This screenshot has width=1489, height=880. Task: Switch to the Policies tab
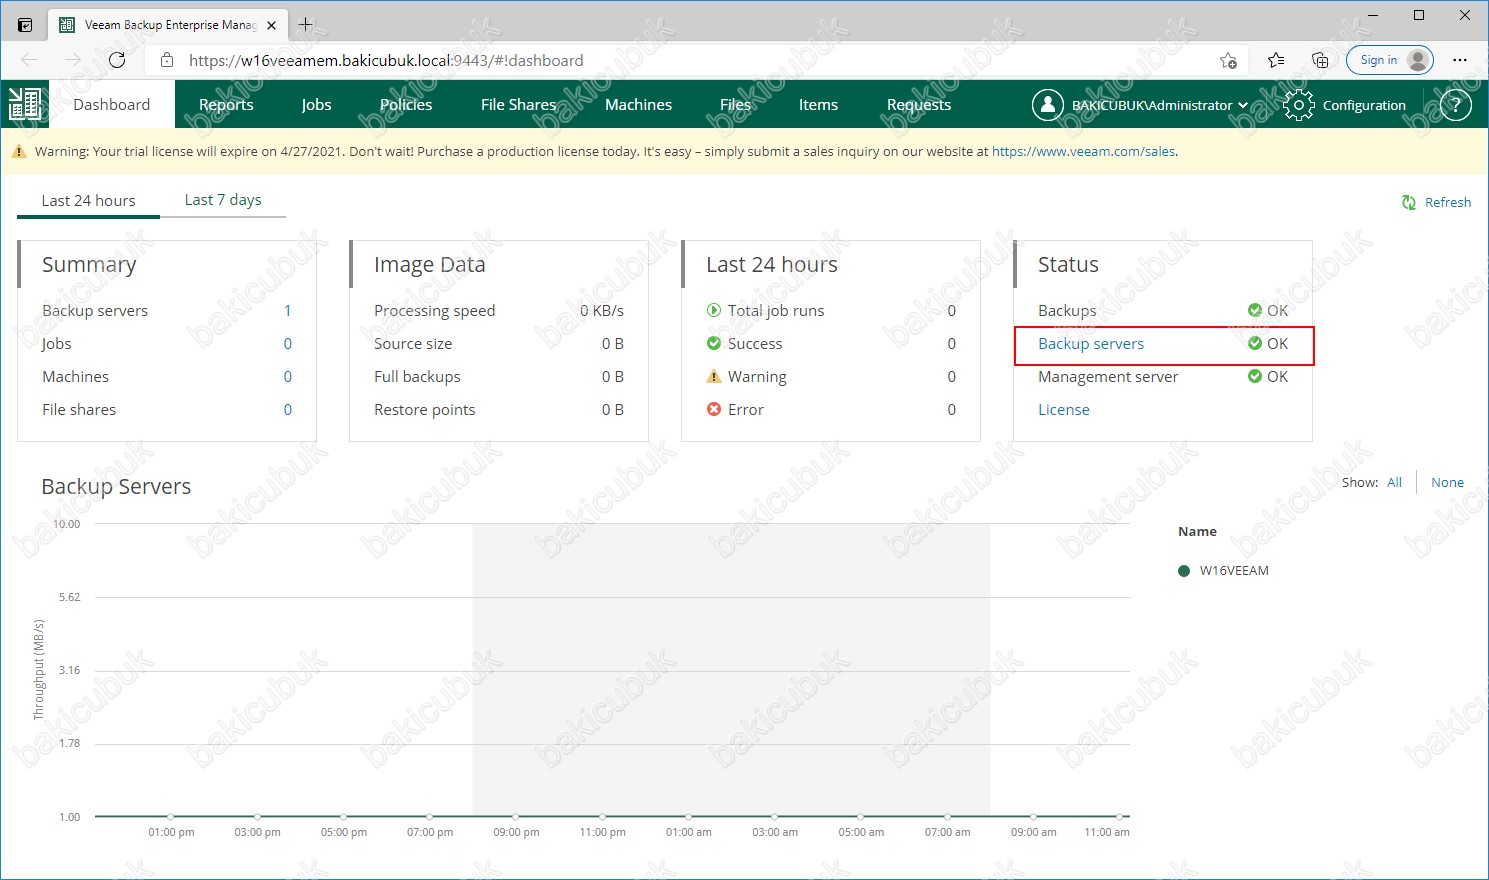coord(406,104)
